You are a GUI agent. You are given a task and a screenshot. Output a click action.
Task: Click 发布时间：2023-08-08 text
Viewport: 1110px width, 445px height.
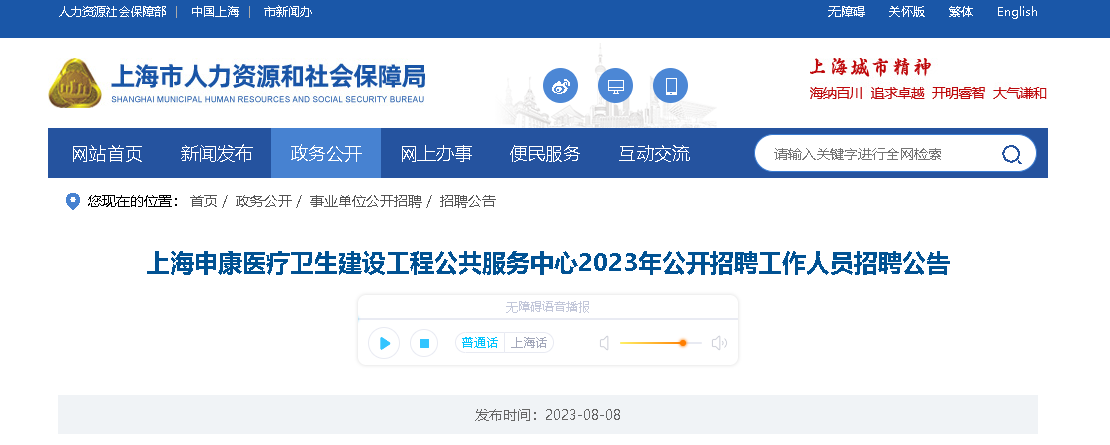pos(548,415)
